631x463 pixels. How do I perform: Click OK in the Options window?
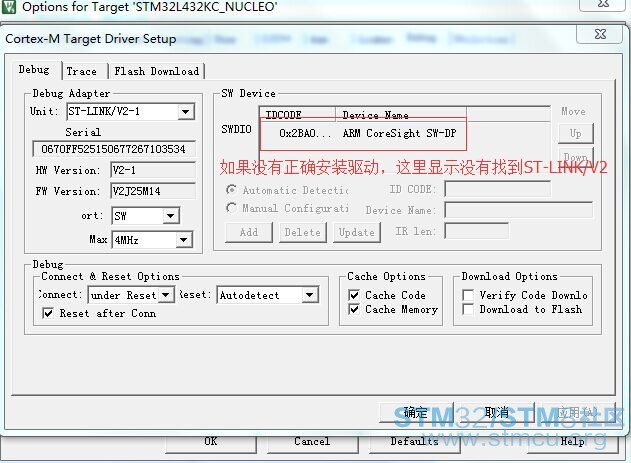[x=211, y=442]
